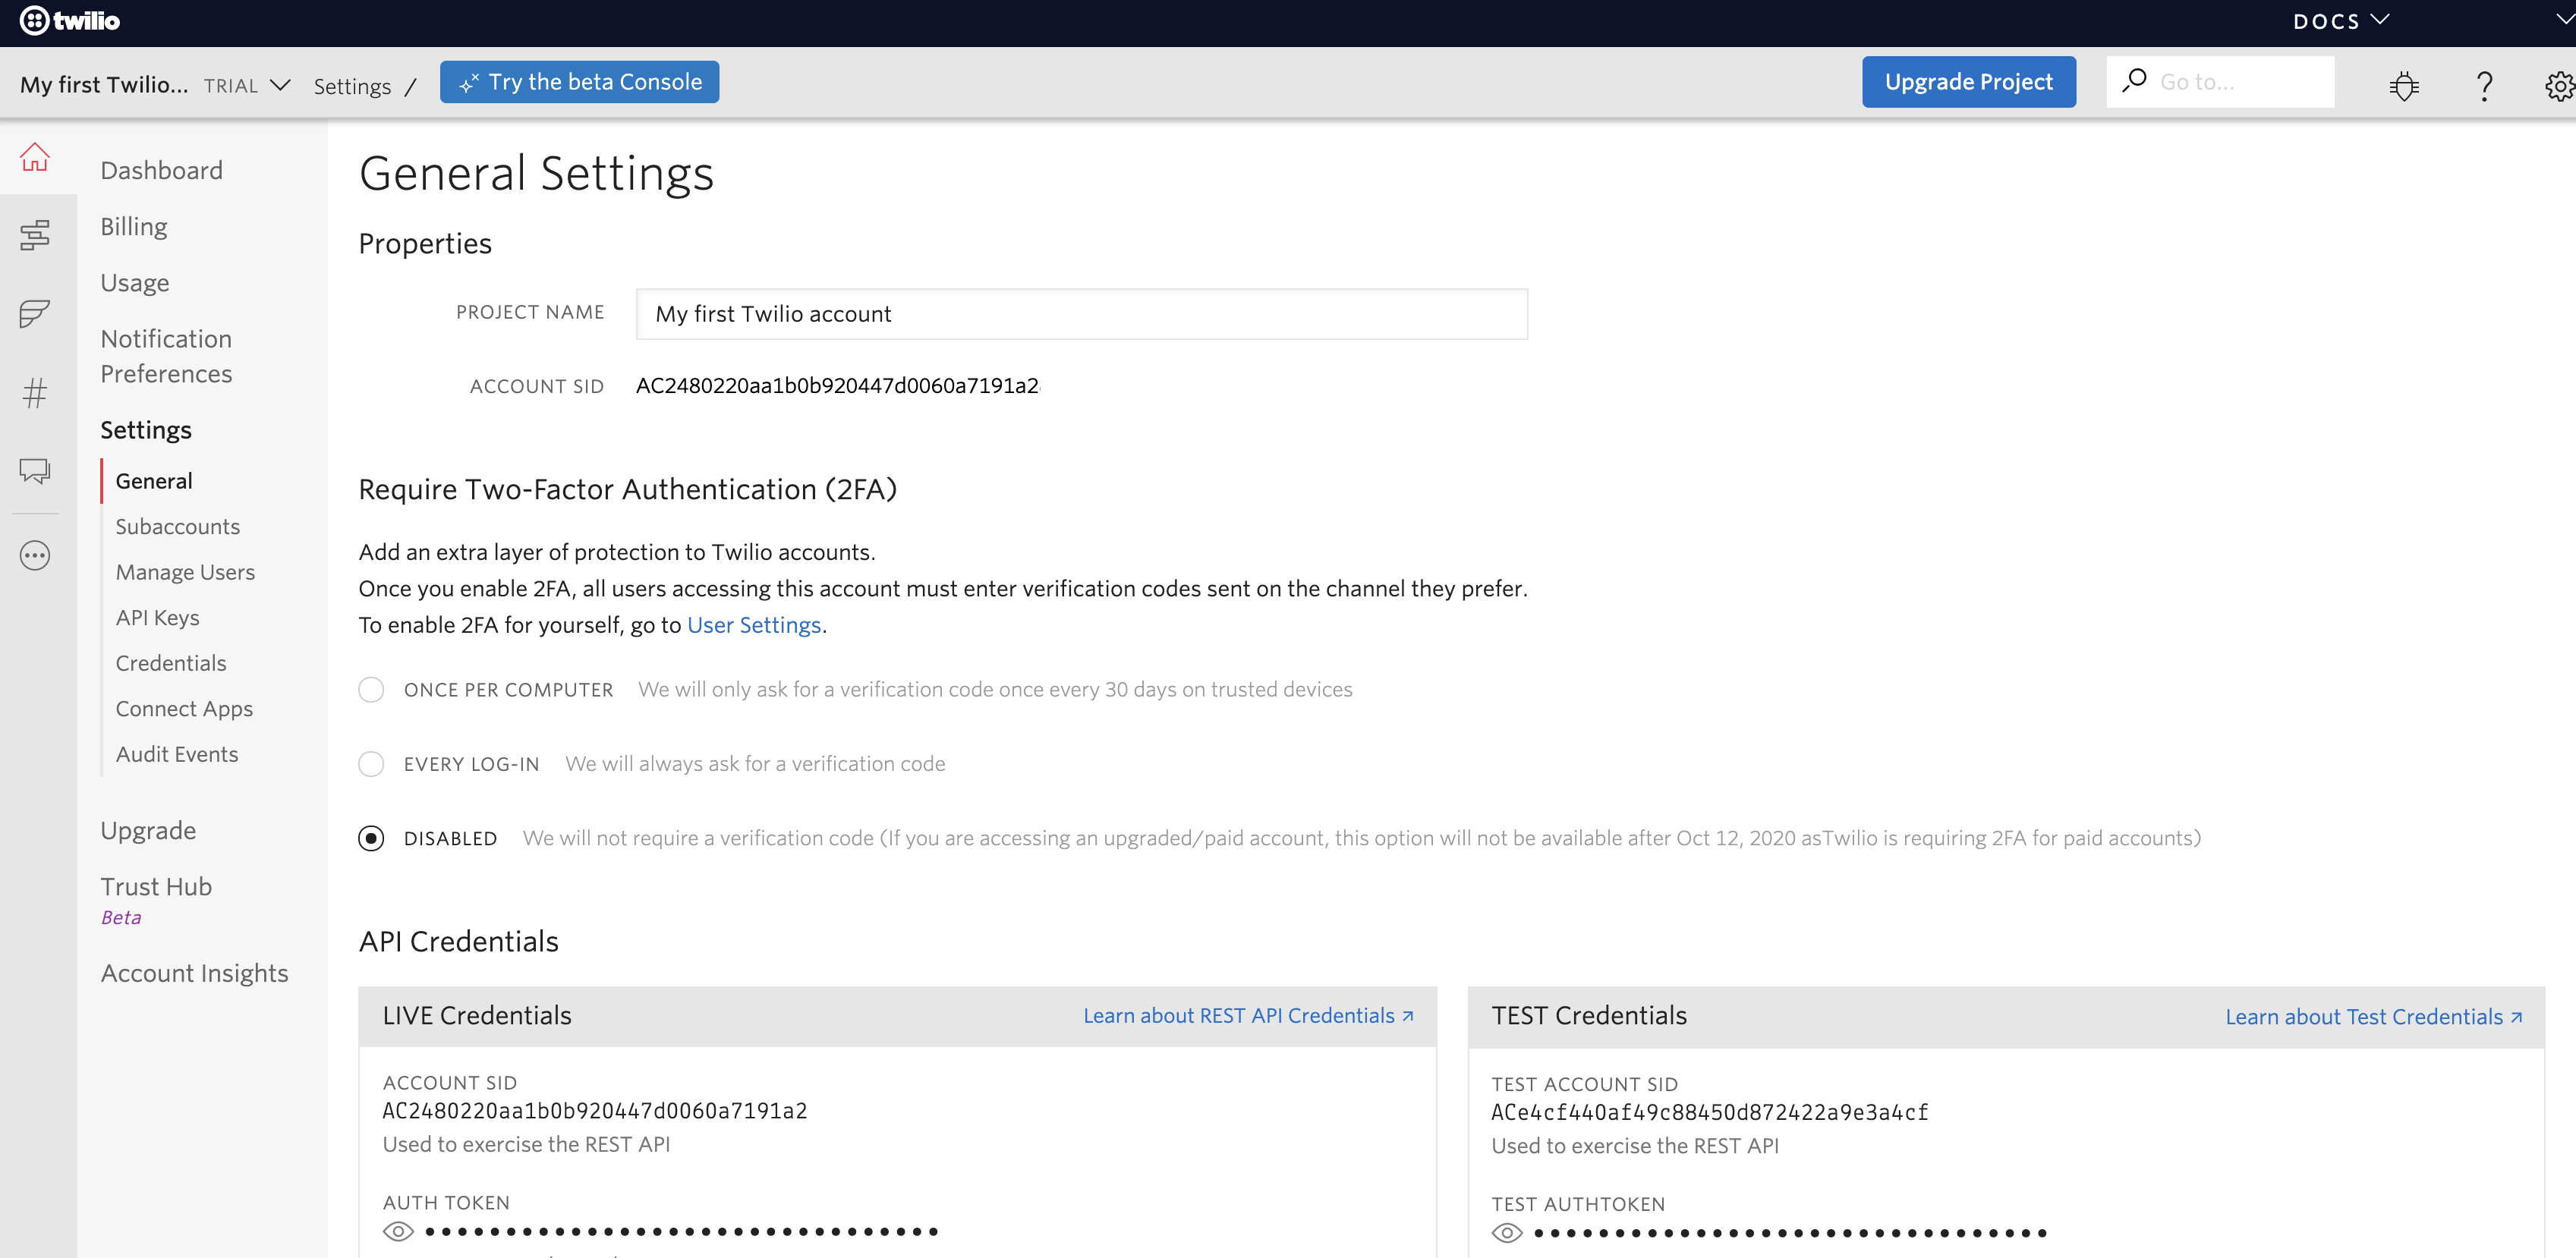Click the masked Test AuthToken dots
This screenshot has height=1258, width=2576.
point(1790,1233)
